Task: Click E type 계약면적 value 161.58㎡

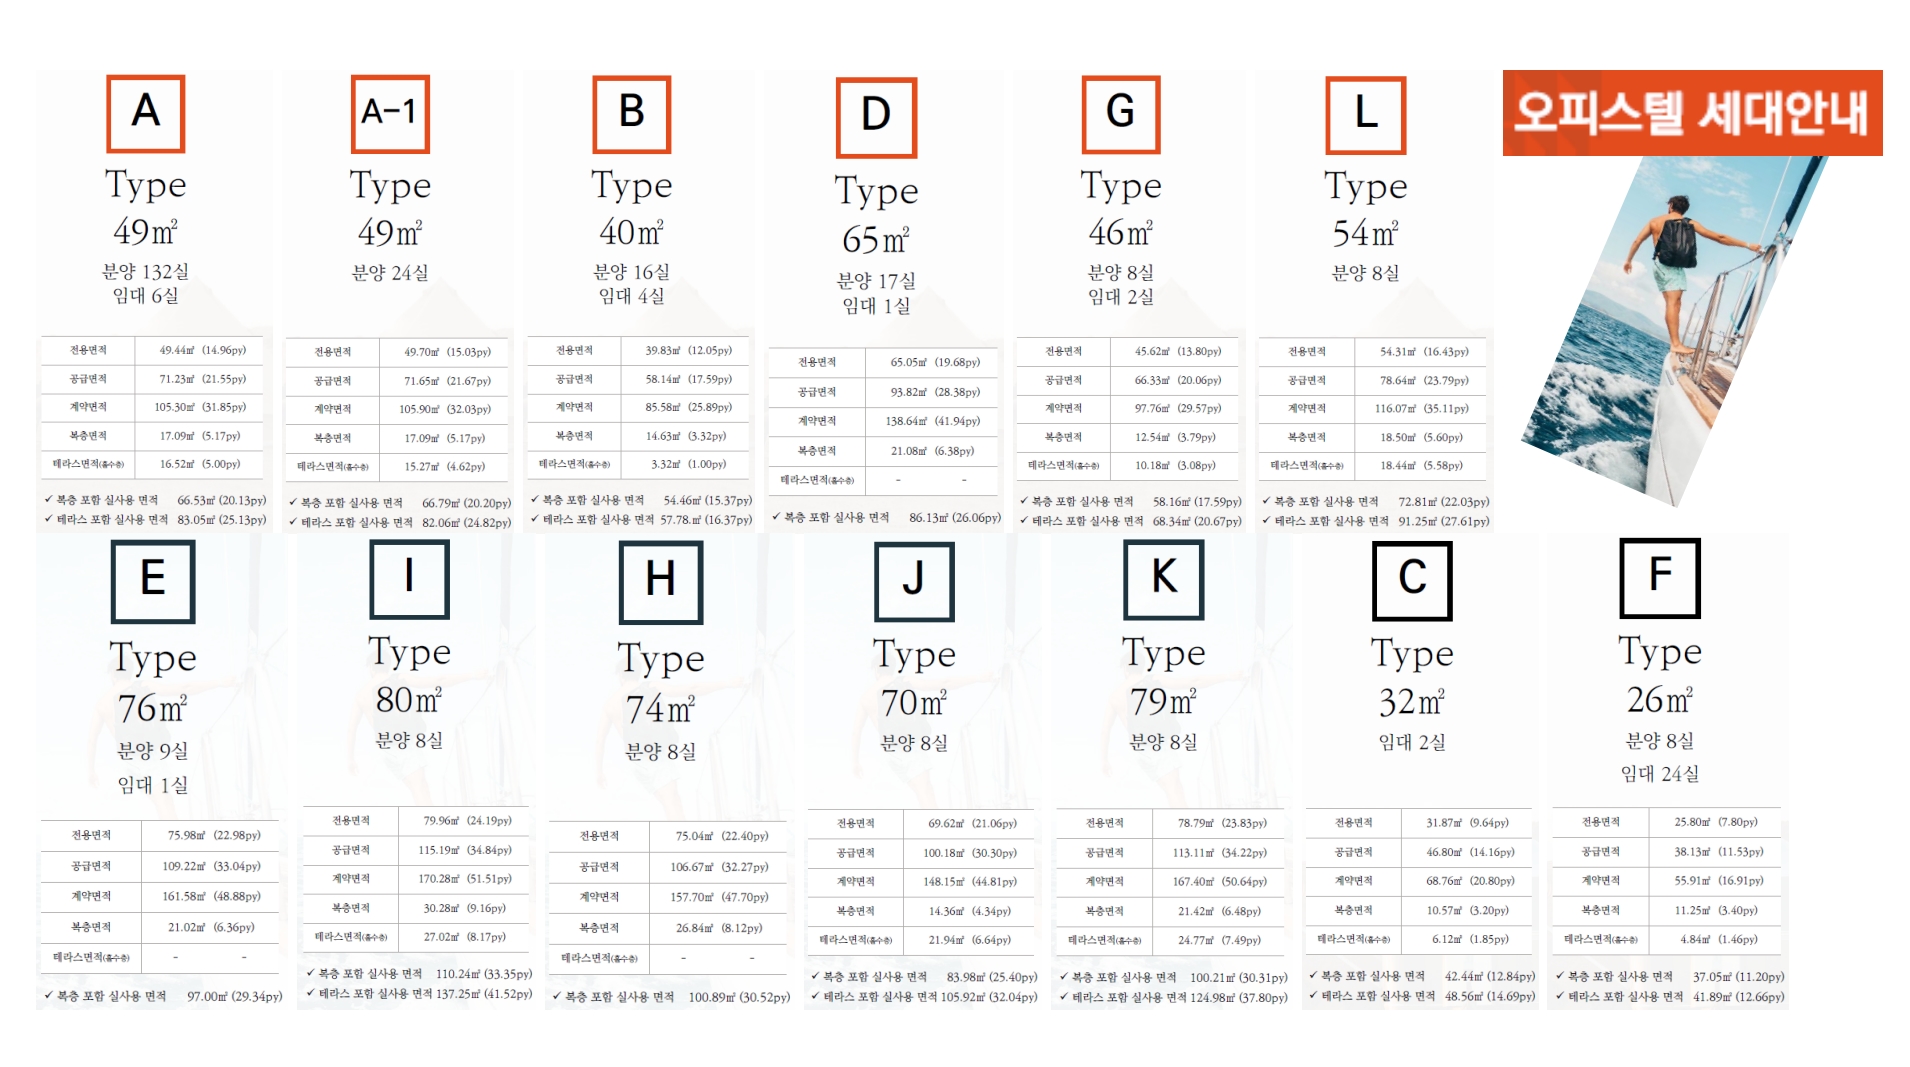Action: tap(212, 896)
